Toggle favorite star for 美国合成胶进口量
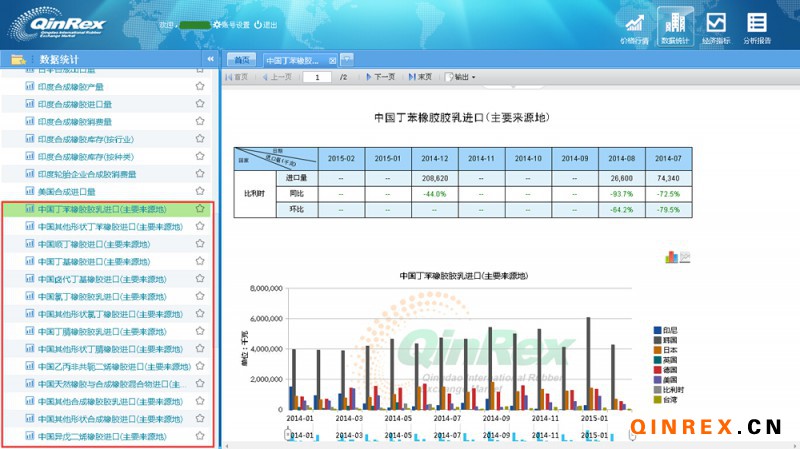The width and height of the screenshot is (800, 449). coord(200,191)
